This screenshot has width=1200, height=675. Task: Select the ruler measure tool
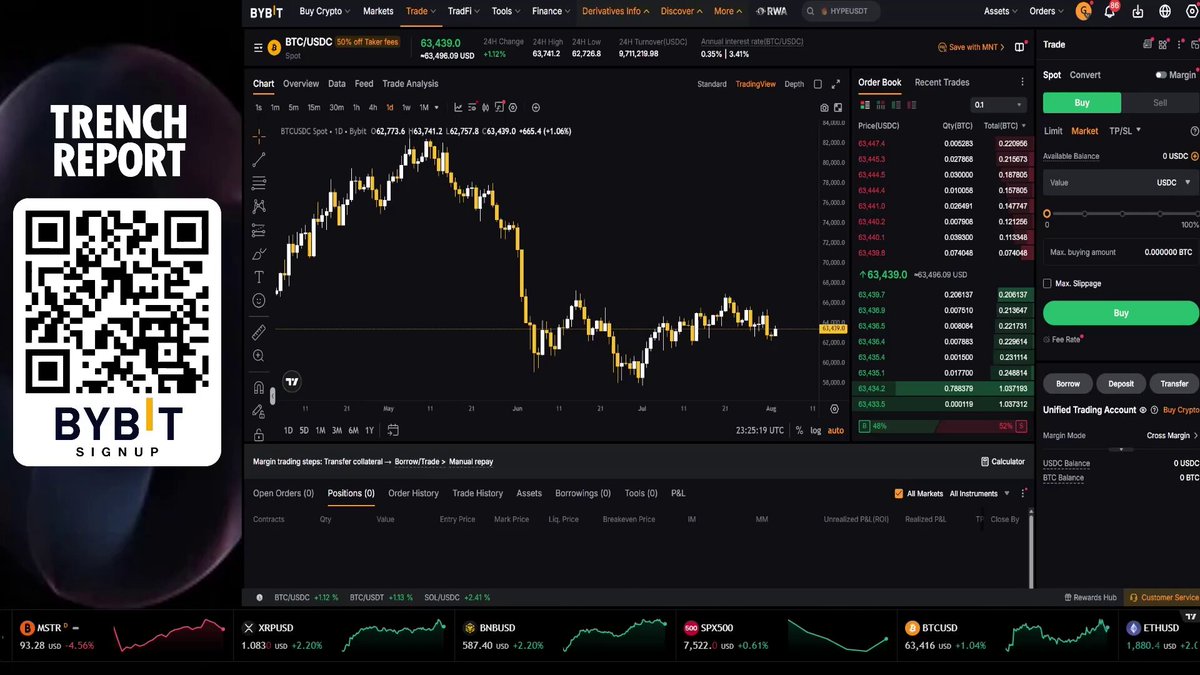259,331
